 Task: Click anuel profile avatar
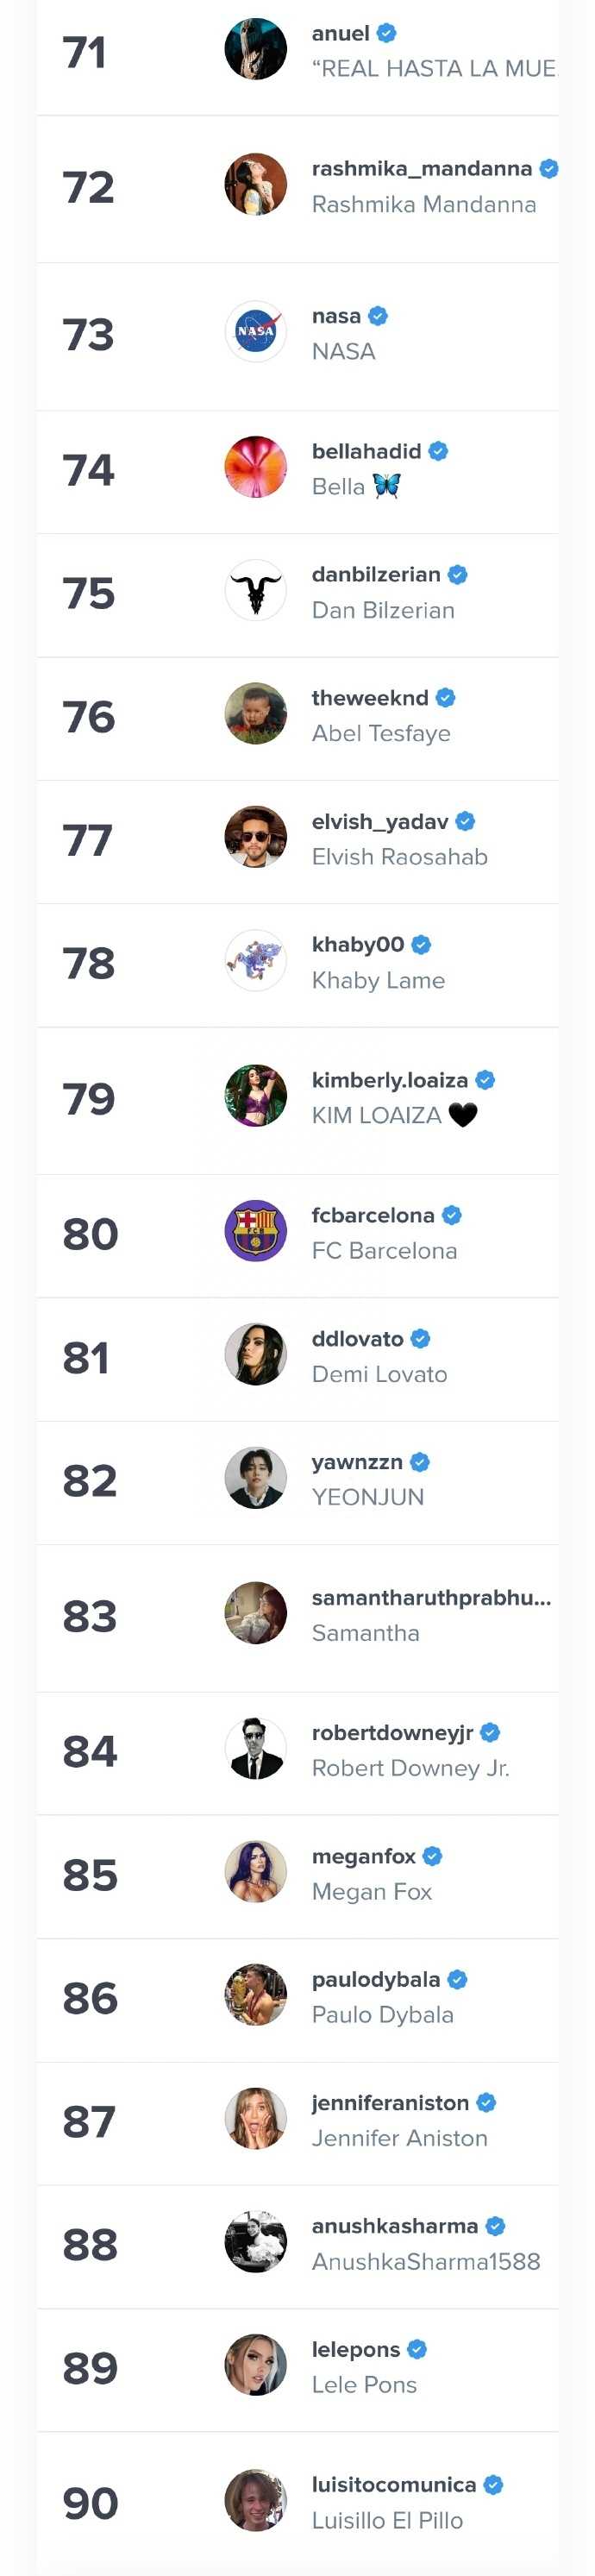255,49
